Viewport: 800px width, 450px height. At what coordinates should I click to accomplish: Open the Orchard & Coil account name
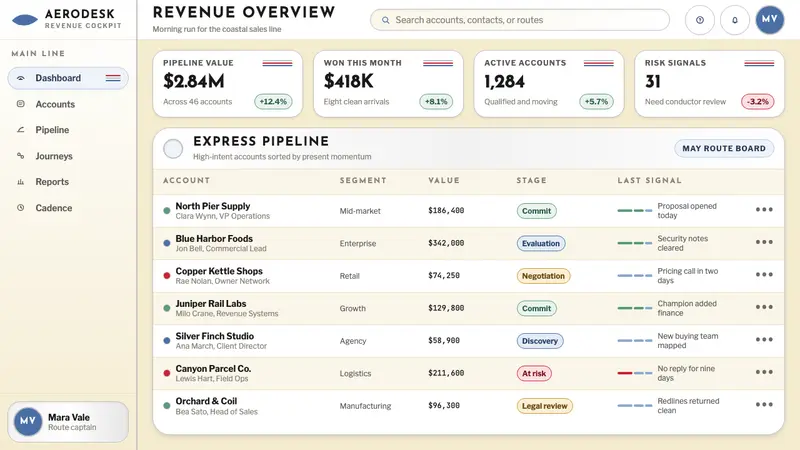[x=206, y=401]
